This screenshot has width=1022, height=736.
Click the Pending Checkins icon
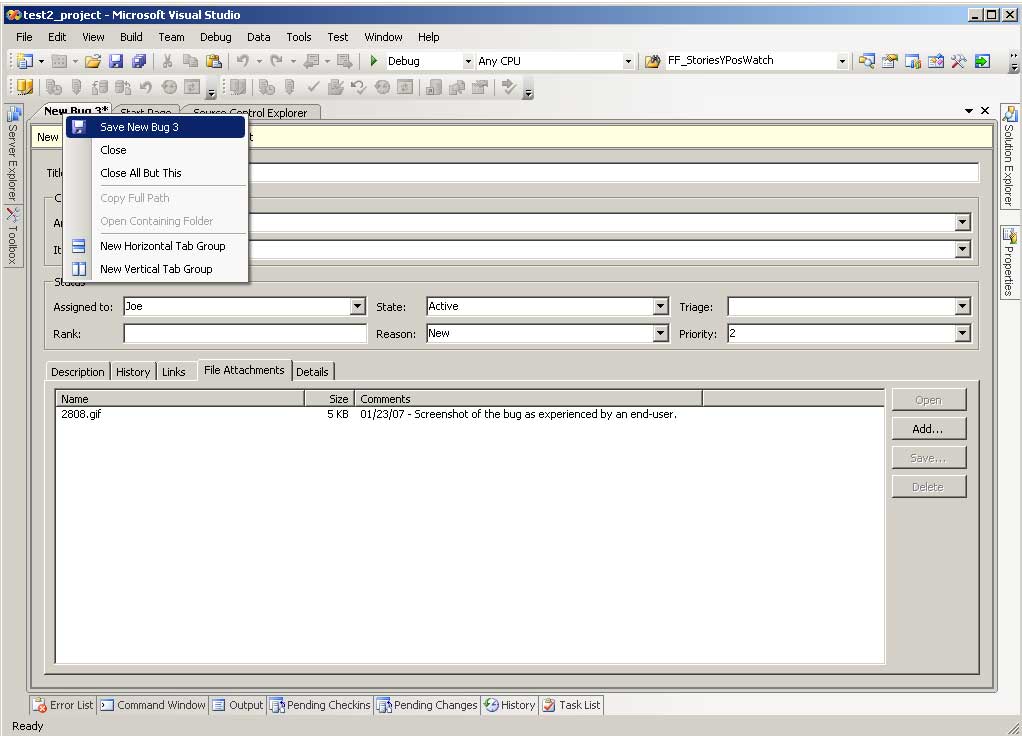277,705
